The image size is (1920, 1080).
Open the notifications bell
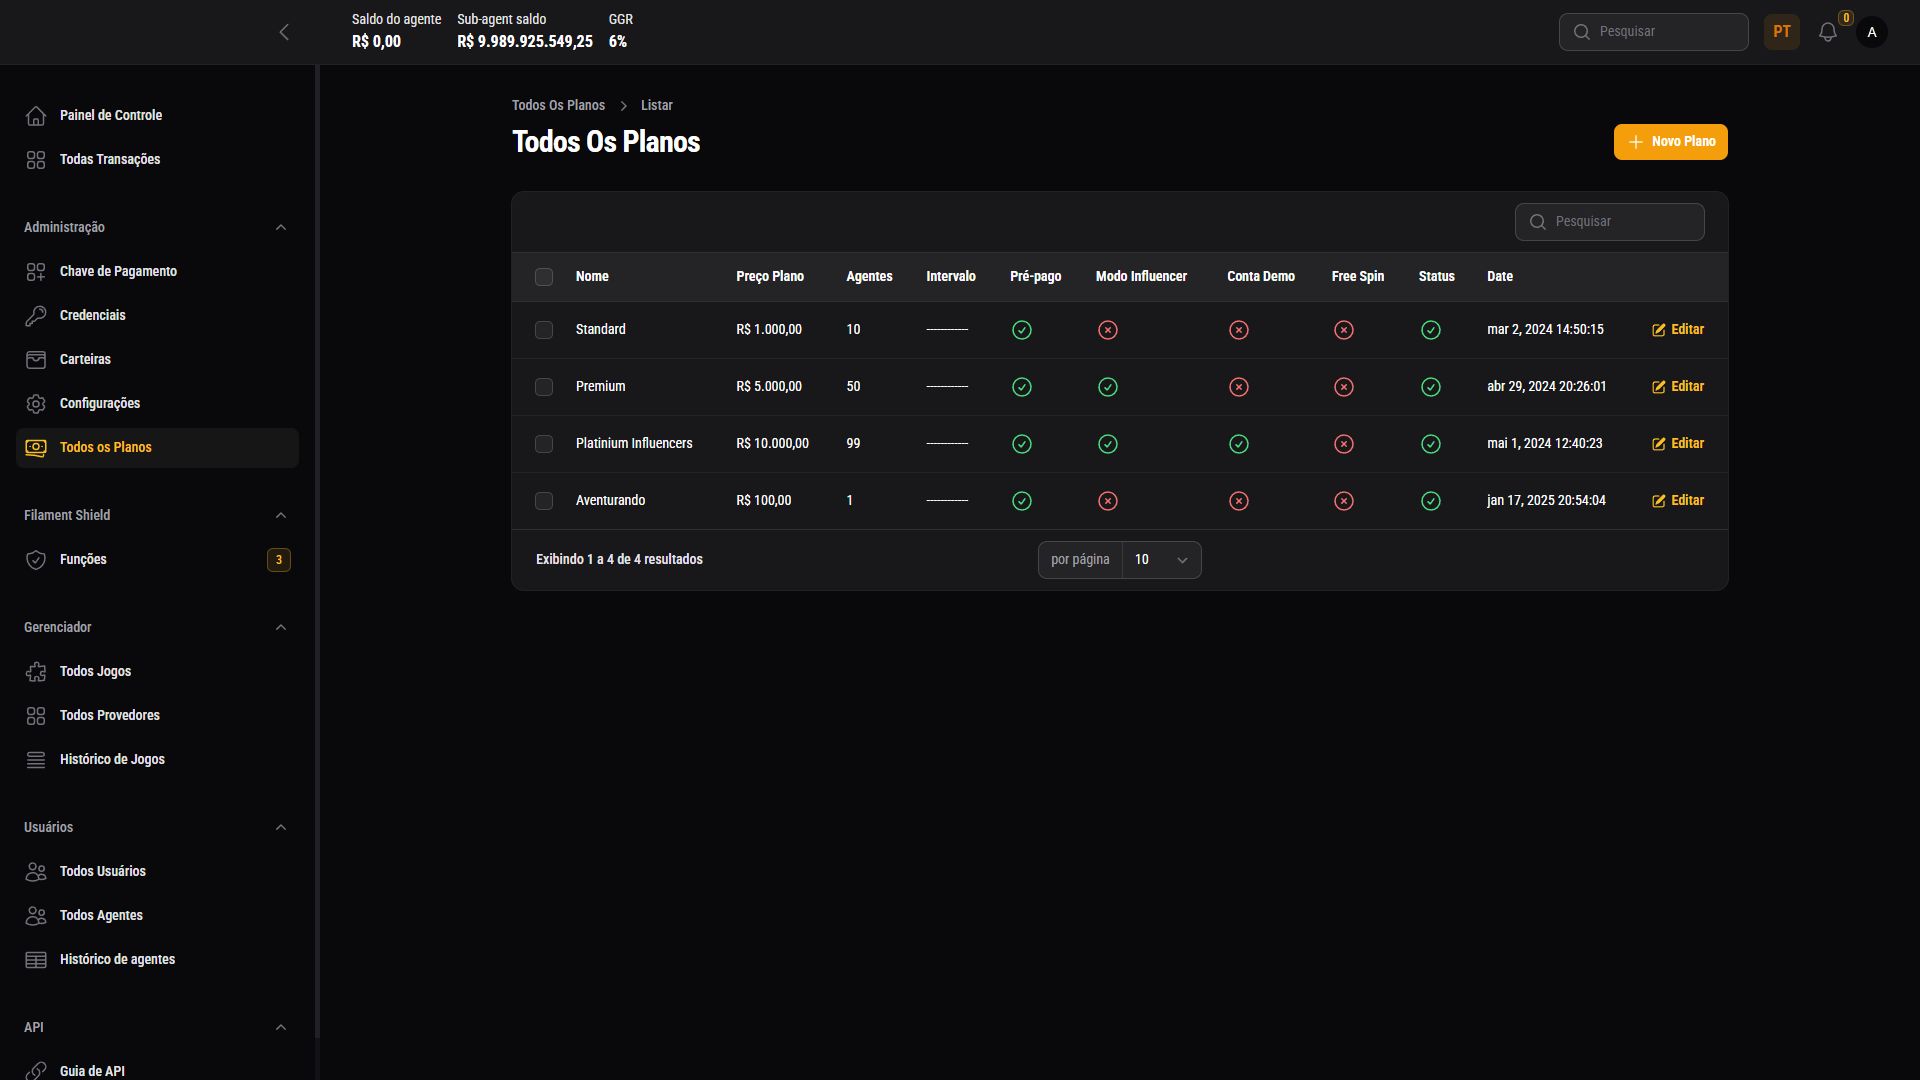click(x=1828, y=32)
